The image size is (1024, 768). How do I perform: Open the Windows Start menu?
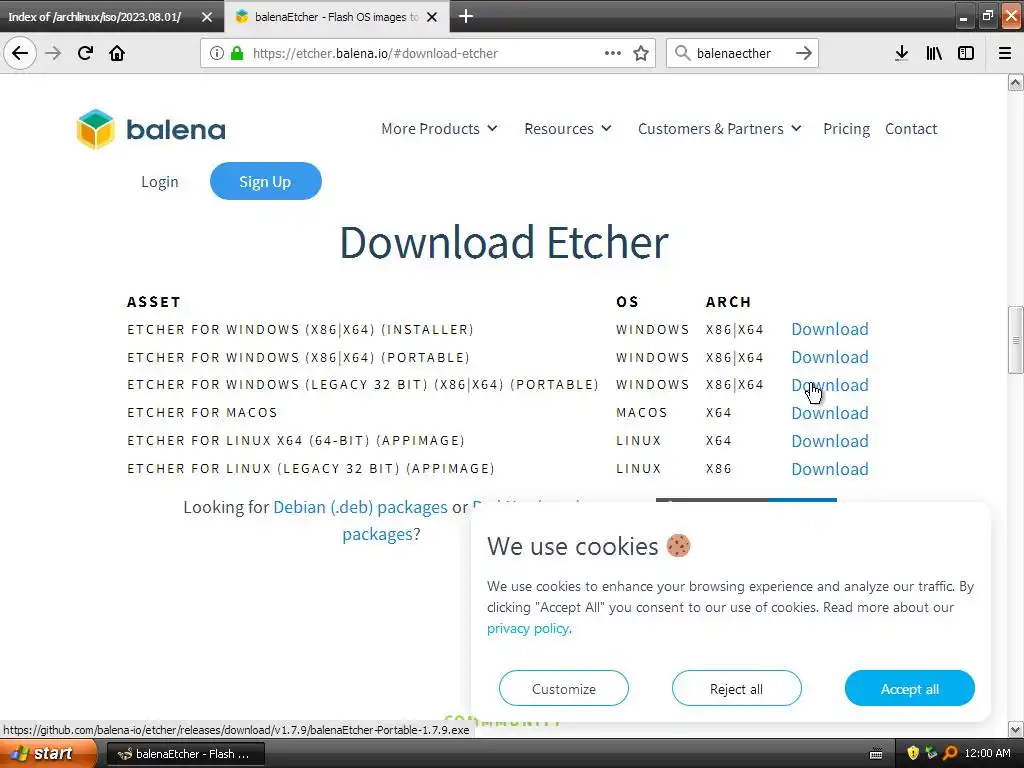click(x=48, y=754)
